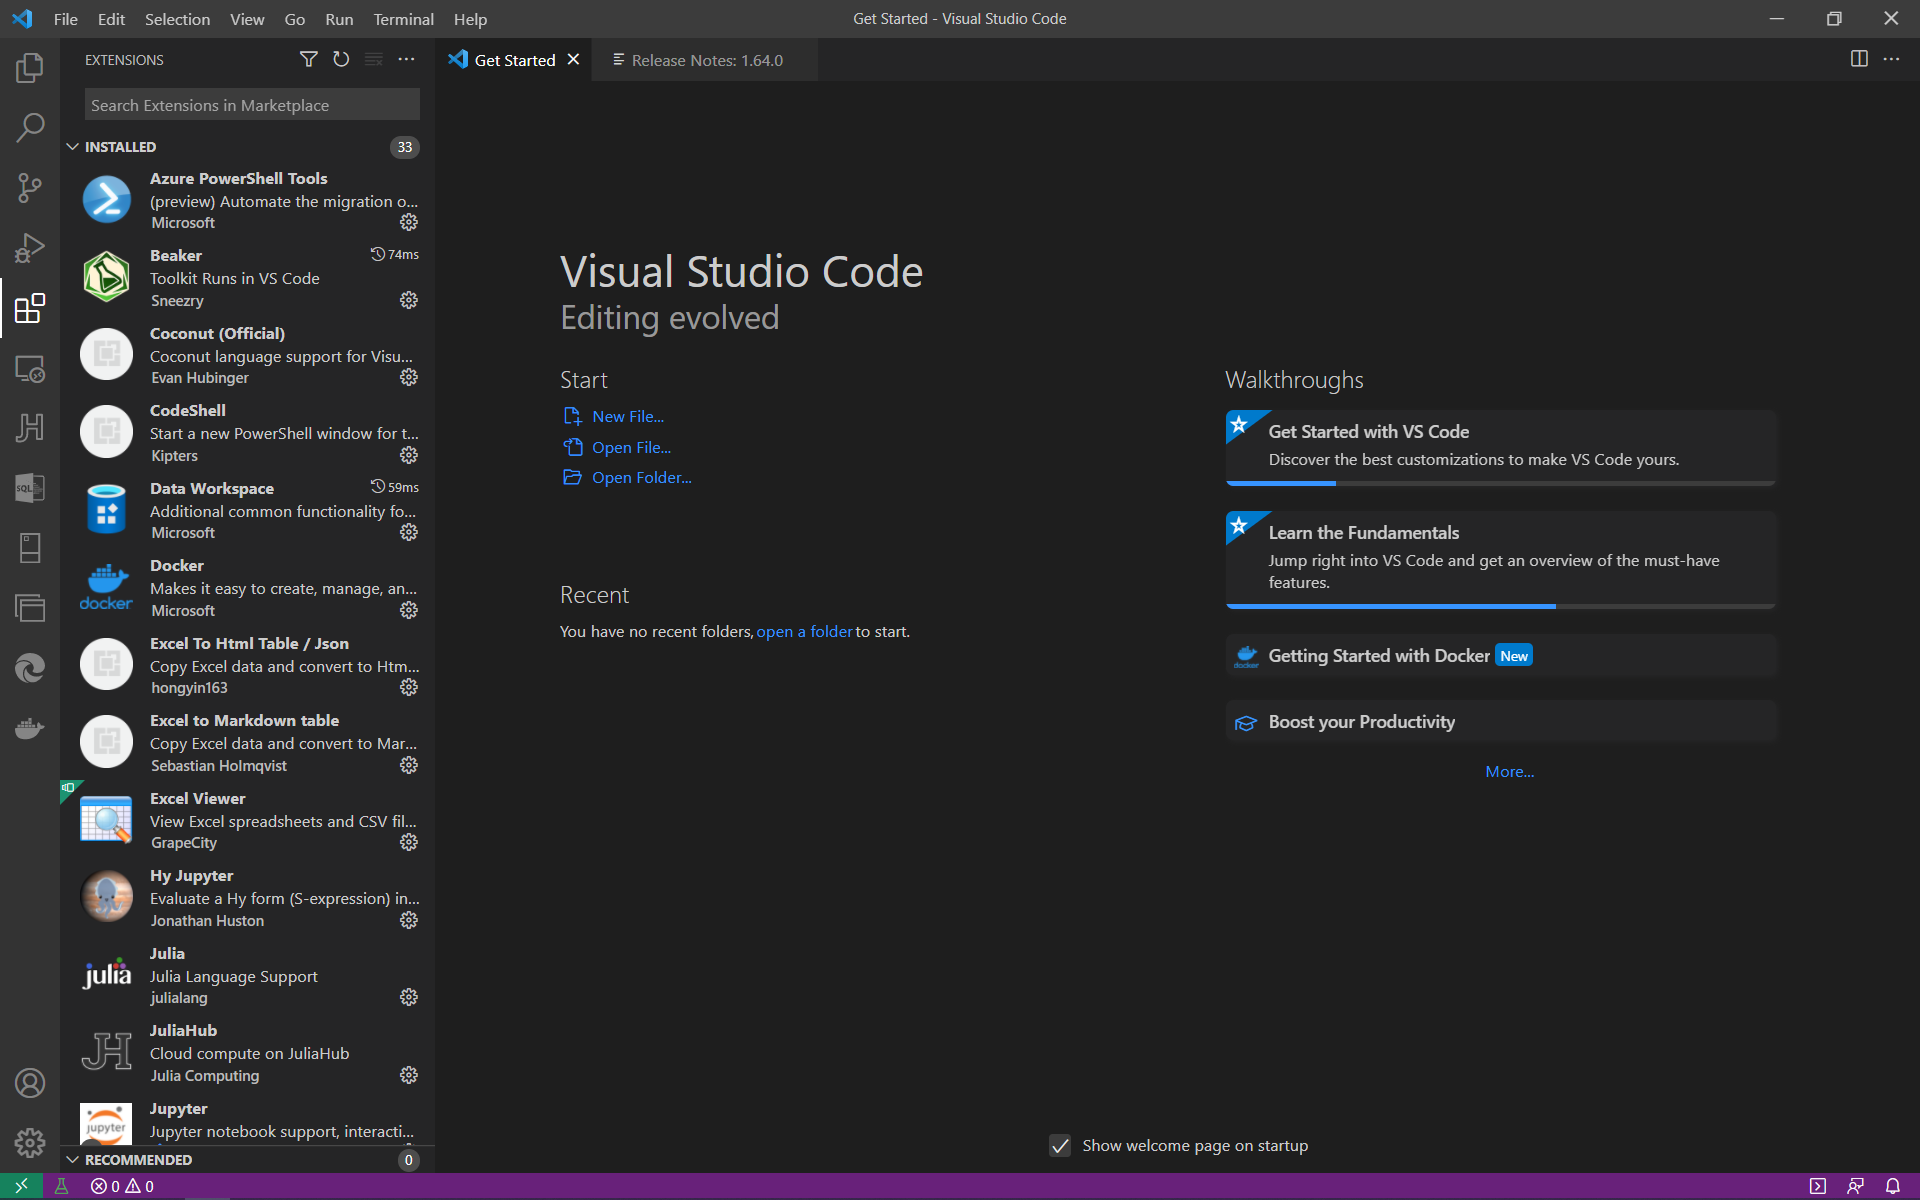Open the Accounts menu in activity bar

click(x=30, y=1083)
